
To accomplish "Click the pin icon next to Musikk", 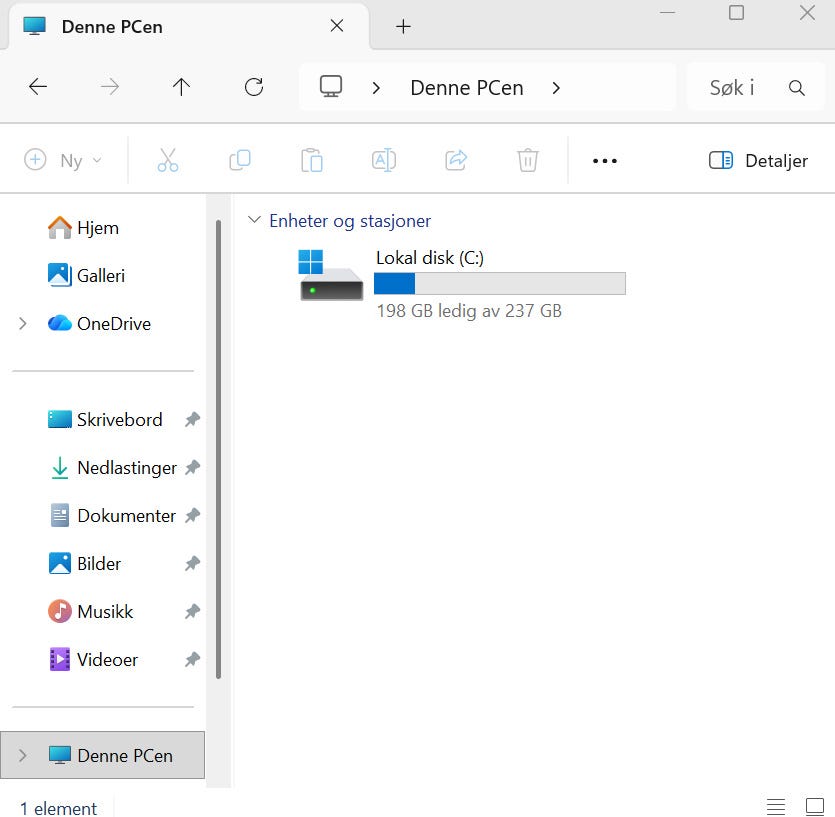I will click(x=192, y=611).
